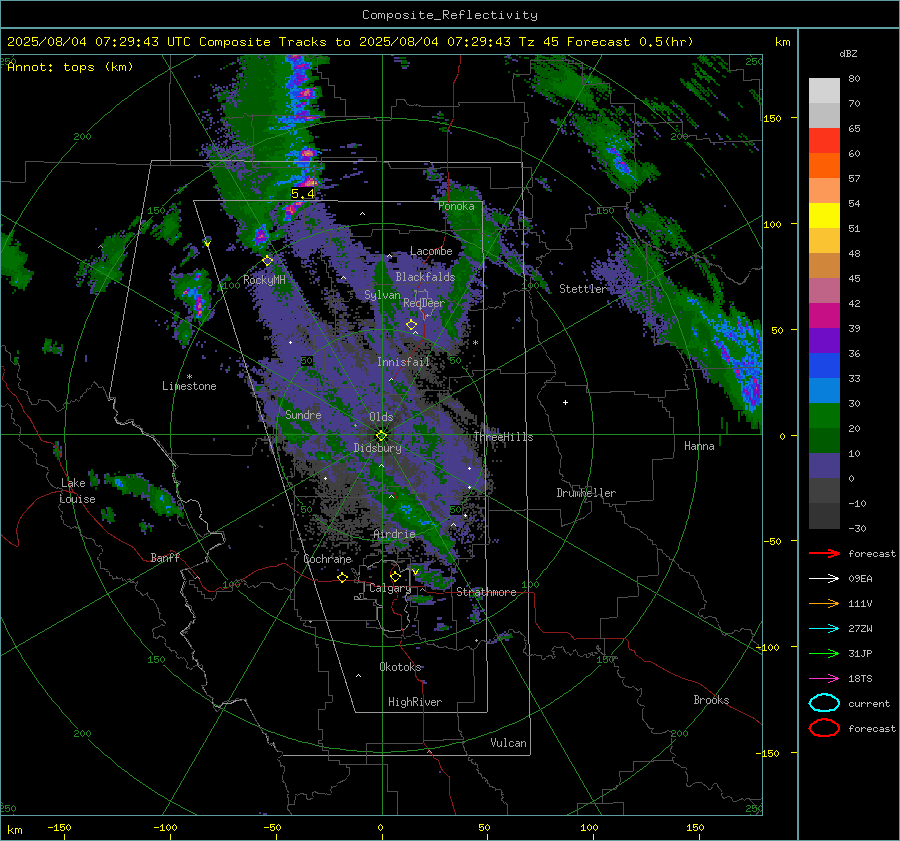900x841 pixels.
Task: Click the red forecast arrow in legend
Action: tap(824, 553)
